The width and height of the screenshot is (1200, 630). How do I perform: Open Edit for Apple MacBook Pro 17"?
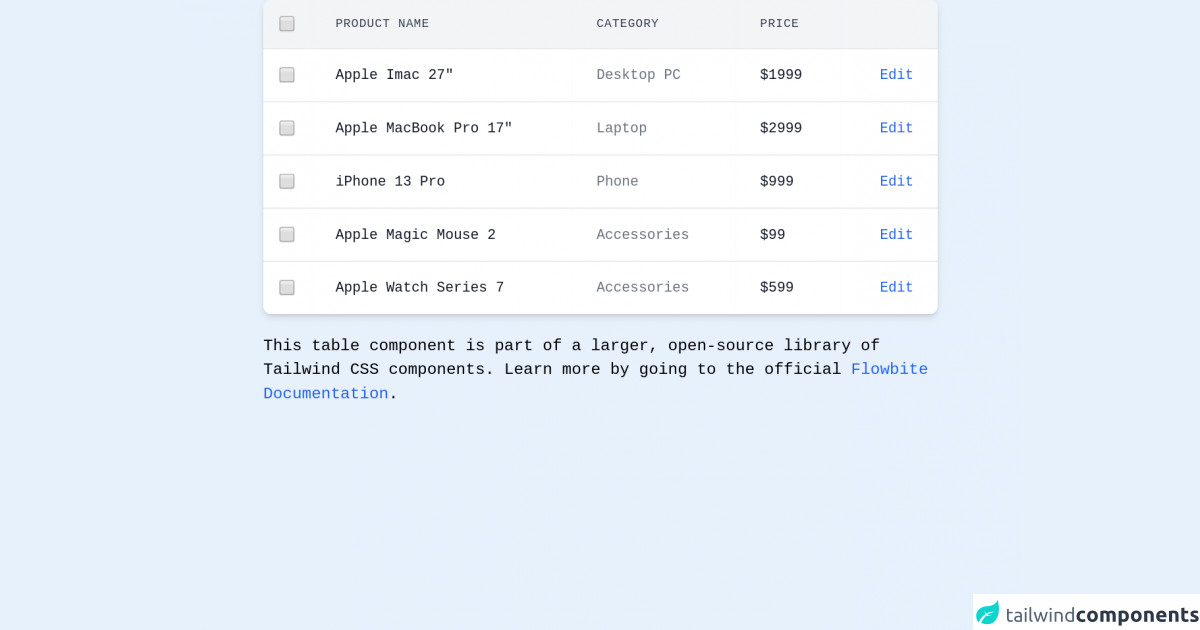click(x=896, y=128)
